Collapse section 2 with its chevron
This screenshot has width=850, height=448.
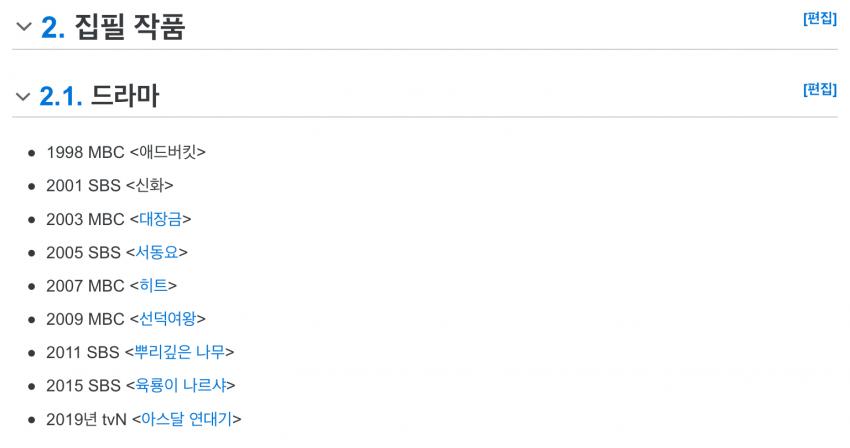point(22,28)
